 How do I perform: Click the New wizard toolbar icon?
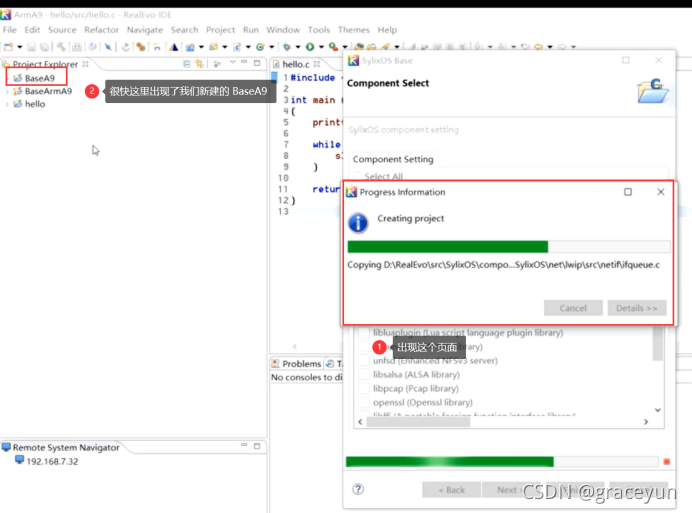[9, 46]
